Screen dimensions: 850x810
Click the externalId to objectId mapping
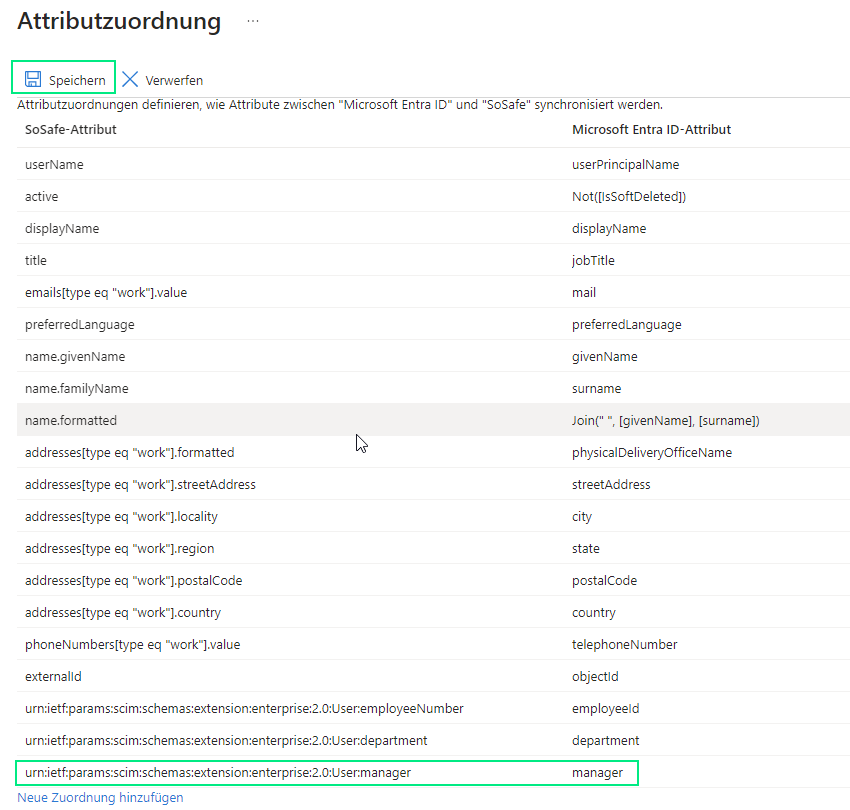coord(53,677)
